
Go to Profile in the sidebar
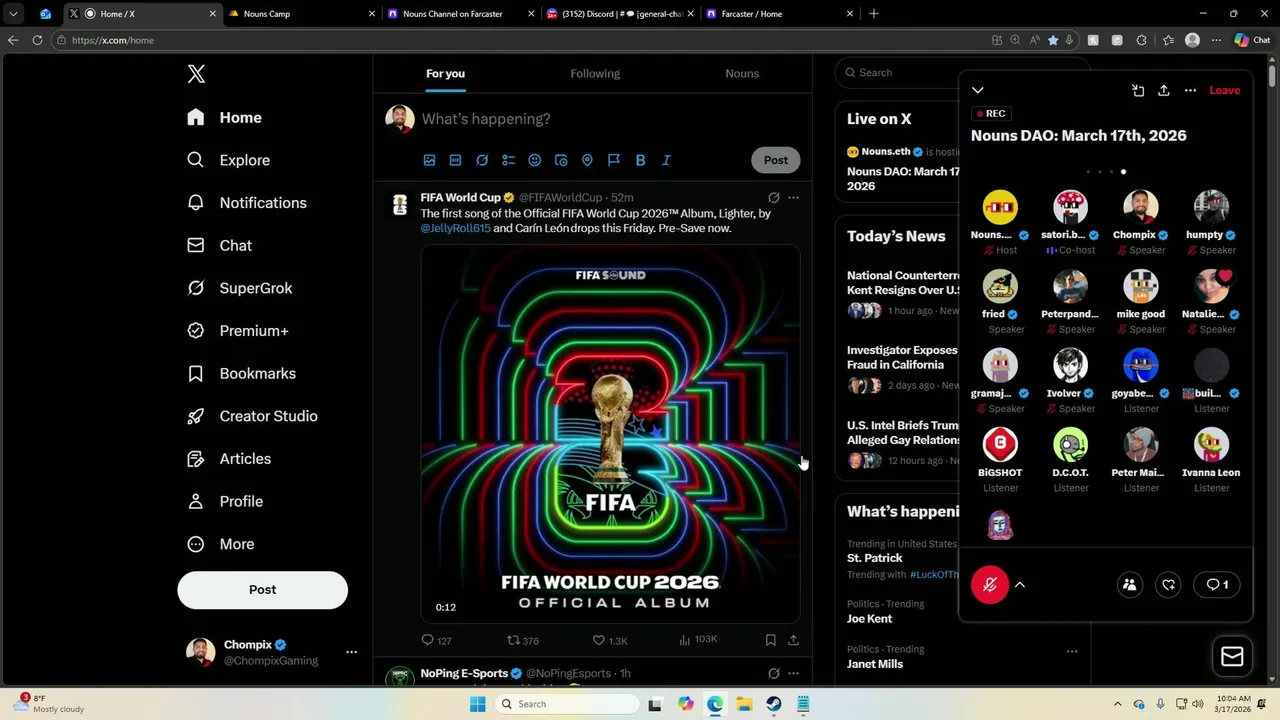[x=225, y=501]
